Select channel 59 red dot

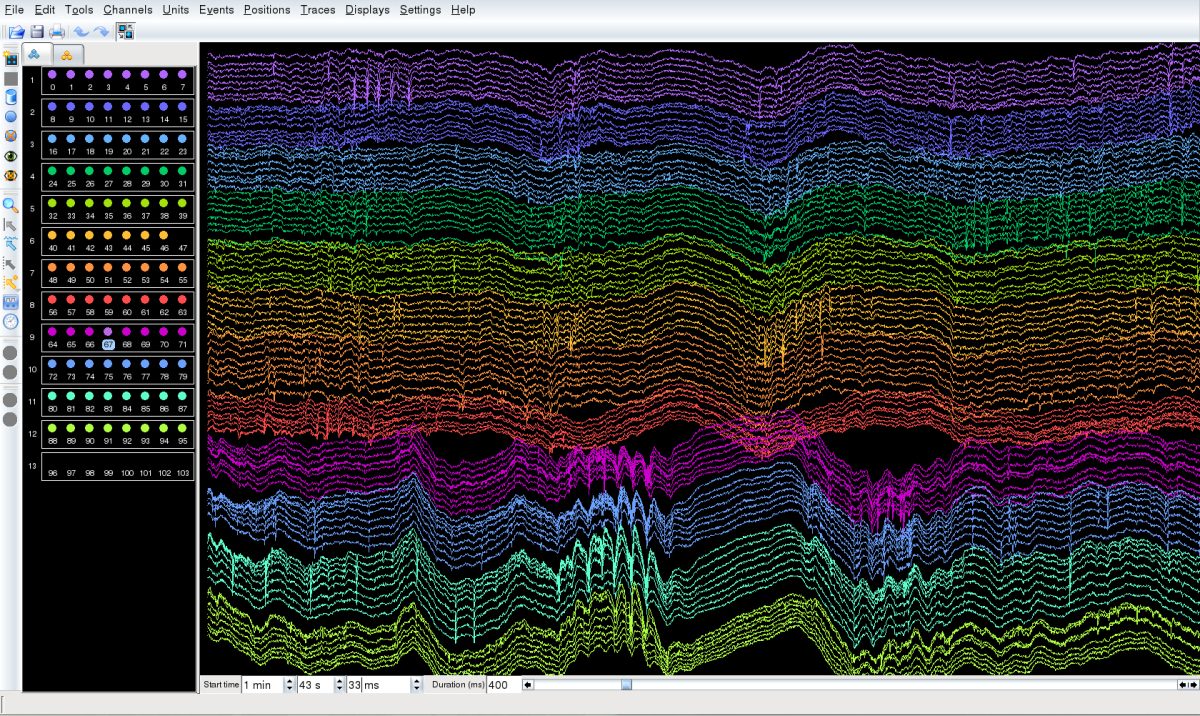pos(108,299)
